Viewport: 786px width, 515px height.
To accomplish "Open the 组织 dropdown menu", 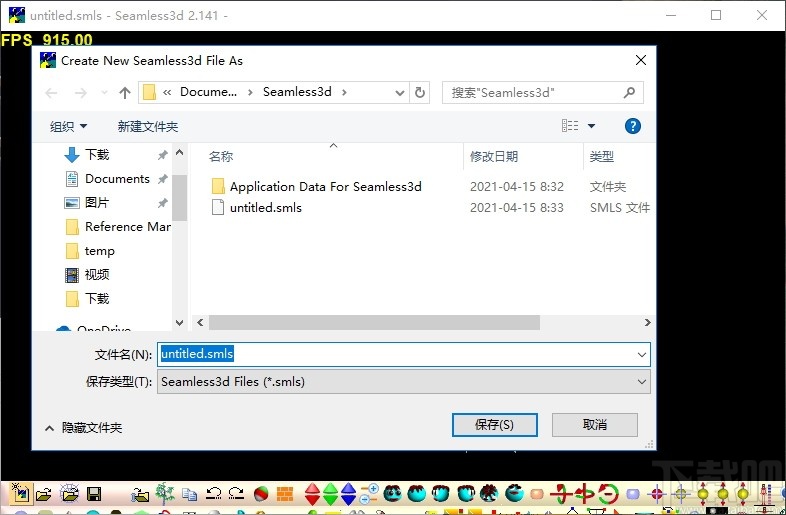I will pyautogui.click(x=68, y=126).
